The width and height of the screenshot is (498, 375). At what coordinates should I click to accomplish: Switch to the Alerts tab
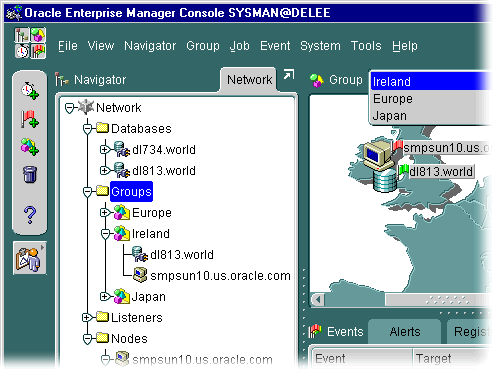[405, 332]
